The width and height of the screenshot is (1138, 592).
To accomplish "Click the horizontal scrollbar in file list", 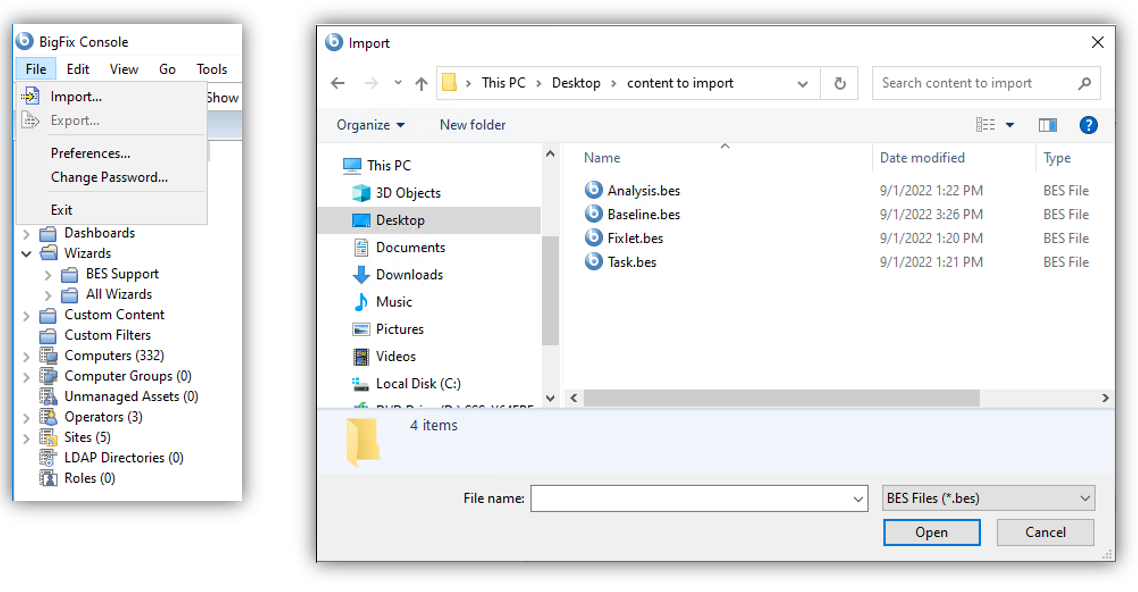I will point(781,398).
